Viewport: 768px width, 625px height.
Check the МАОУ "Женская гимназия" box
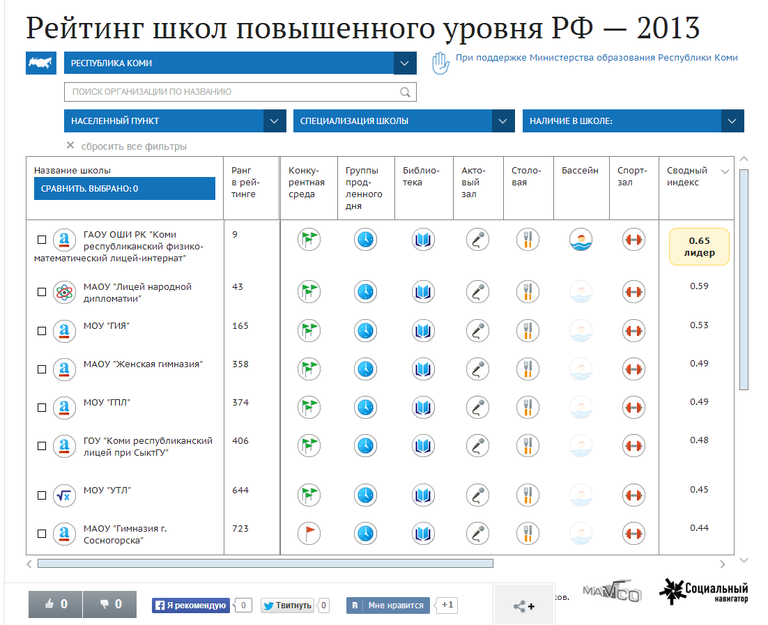point(42,369)
